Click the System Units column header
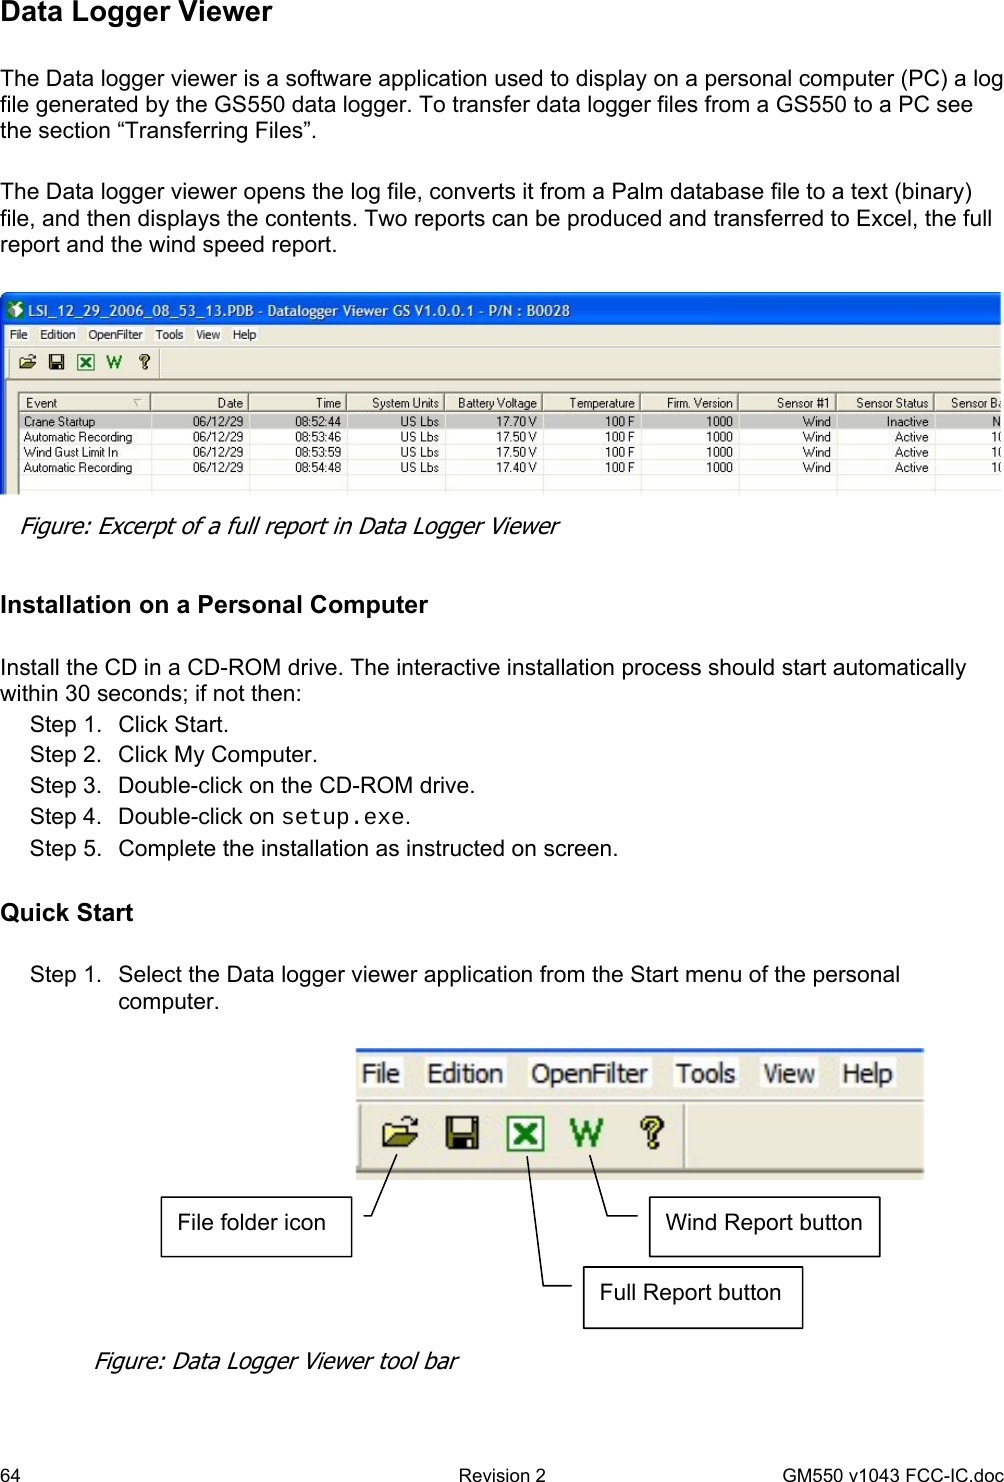The width and height of the screenshot is (1004, 1482). pyautogui.click(x=395, y=403)
